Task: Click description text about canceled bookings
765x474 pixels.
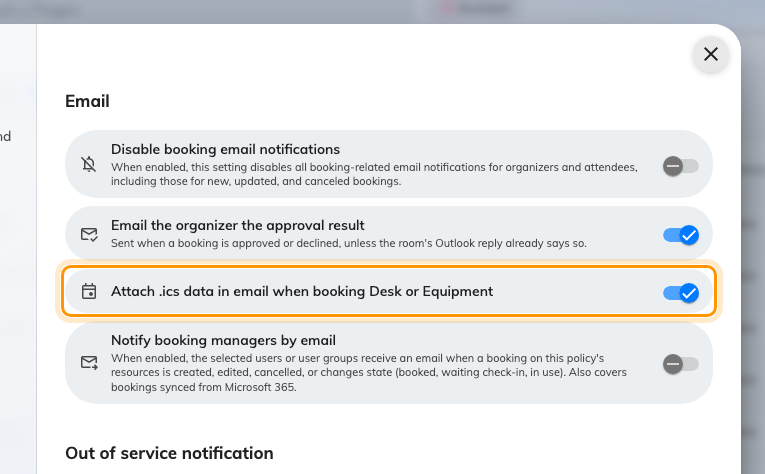Action: pyautogui.click(x=374, y=174)
